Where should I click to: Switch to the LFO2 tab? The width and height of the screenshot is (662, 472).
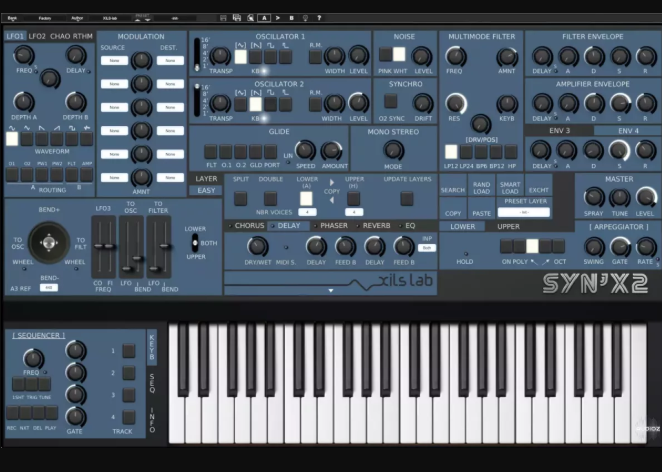pos(37,36)
